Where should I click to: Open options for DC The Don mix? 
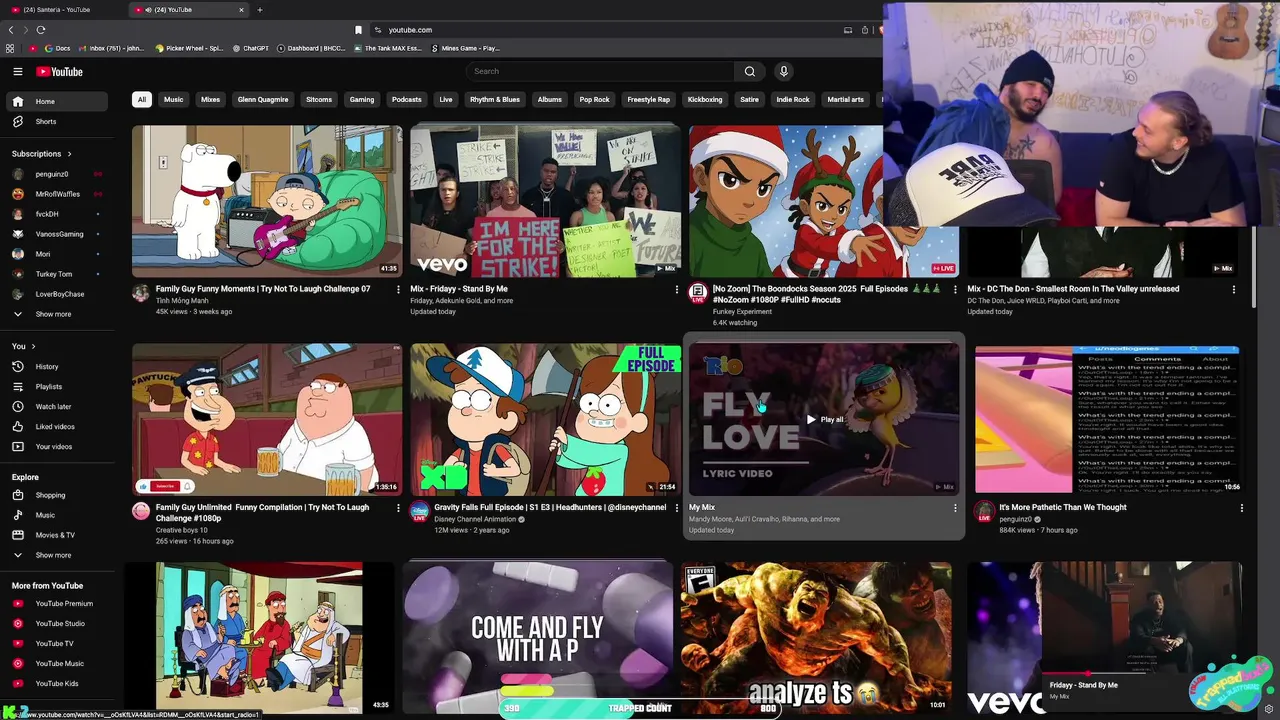(x=1234, y=289)
